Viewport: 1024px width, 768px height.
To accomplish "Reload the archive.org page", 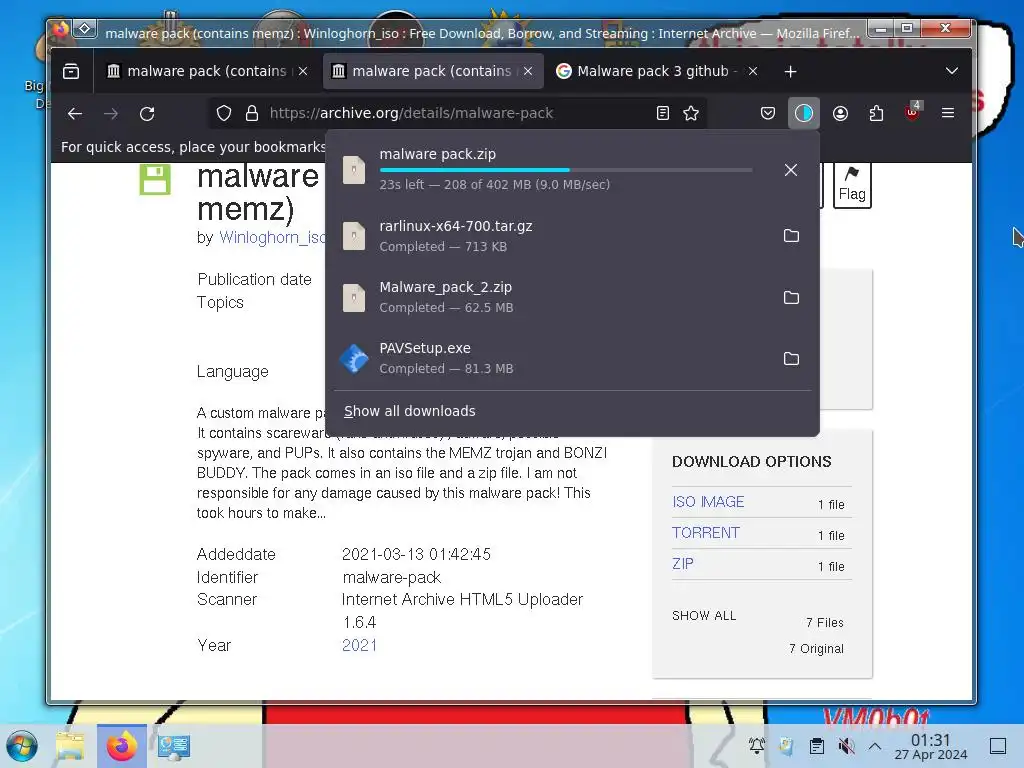I will 147,114.
